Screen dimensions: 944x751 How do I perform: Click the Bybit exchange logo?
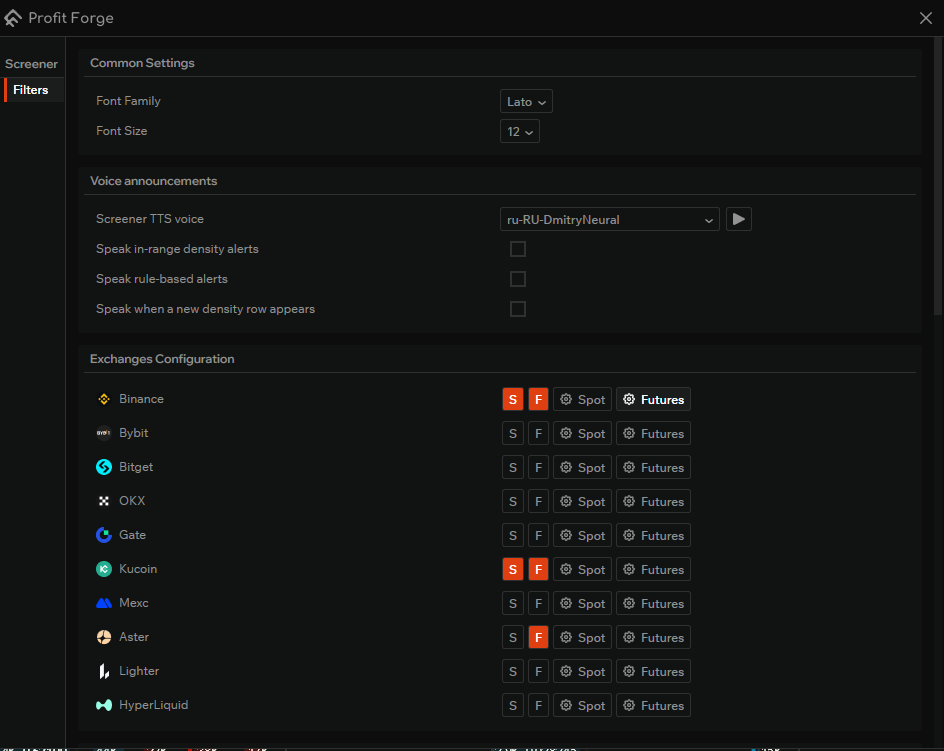(104, 433)
